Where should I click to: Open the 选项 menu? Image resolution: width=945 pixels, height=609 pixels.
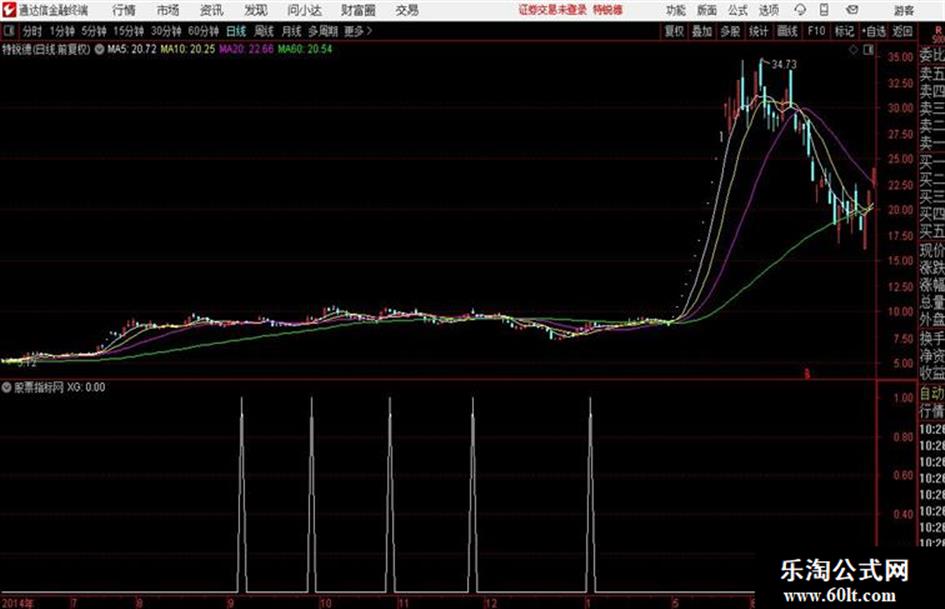pyautogui.click(x=768, y=10)
